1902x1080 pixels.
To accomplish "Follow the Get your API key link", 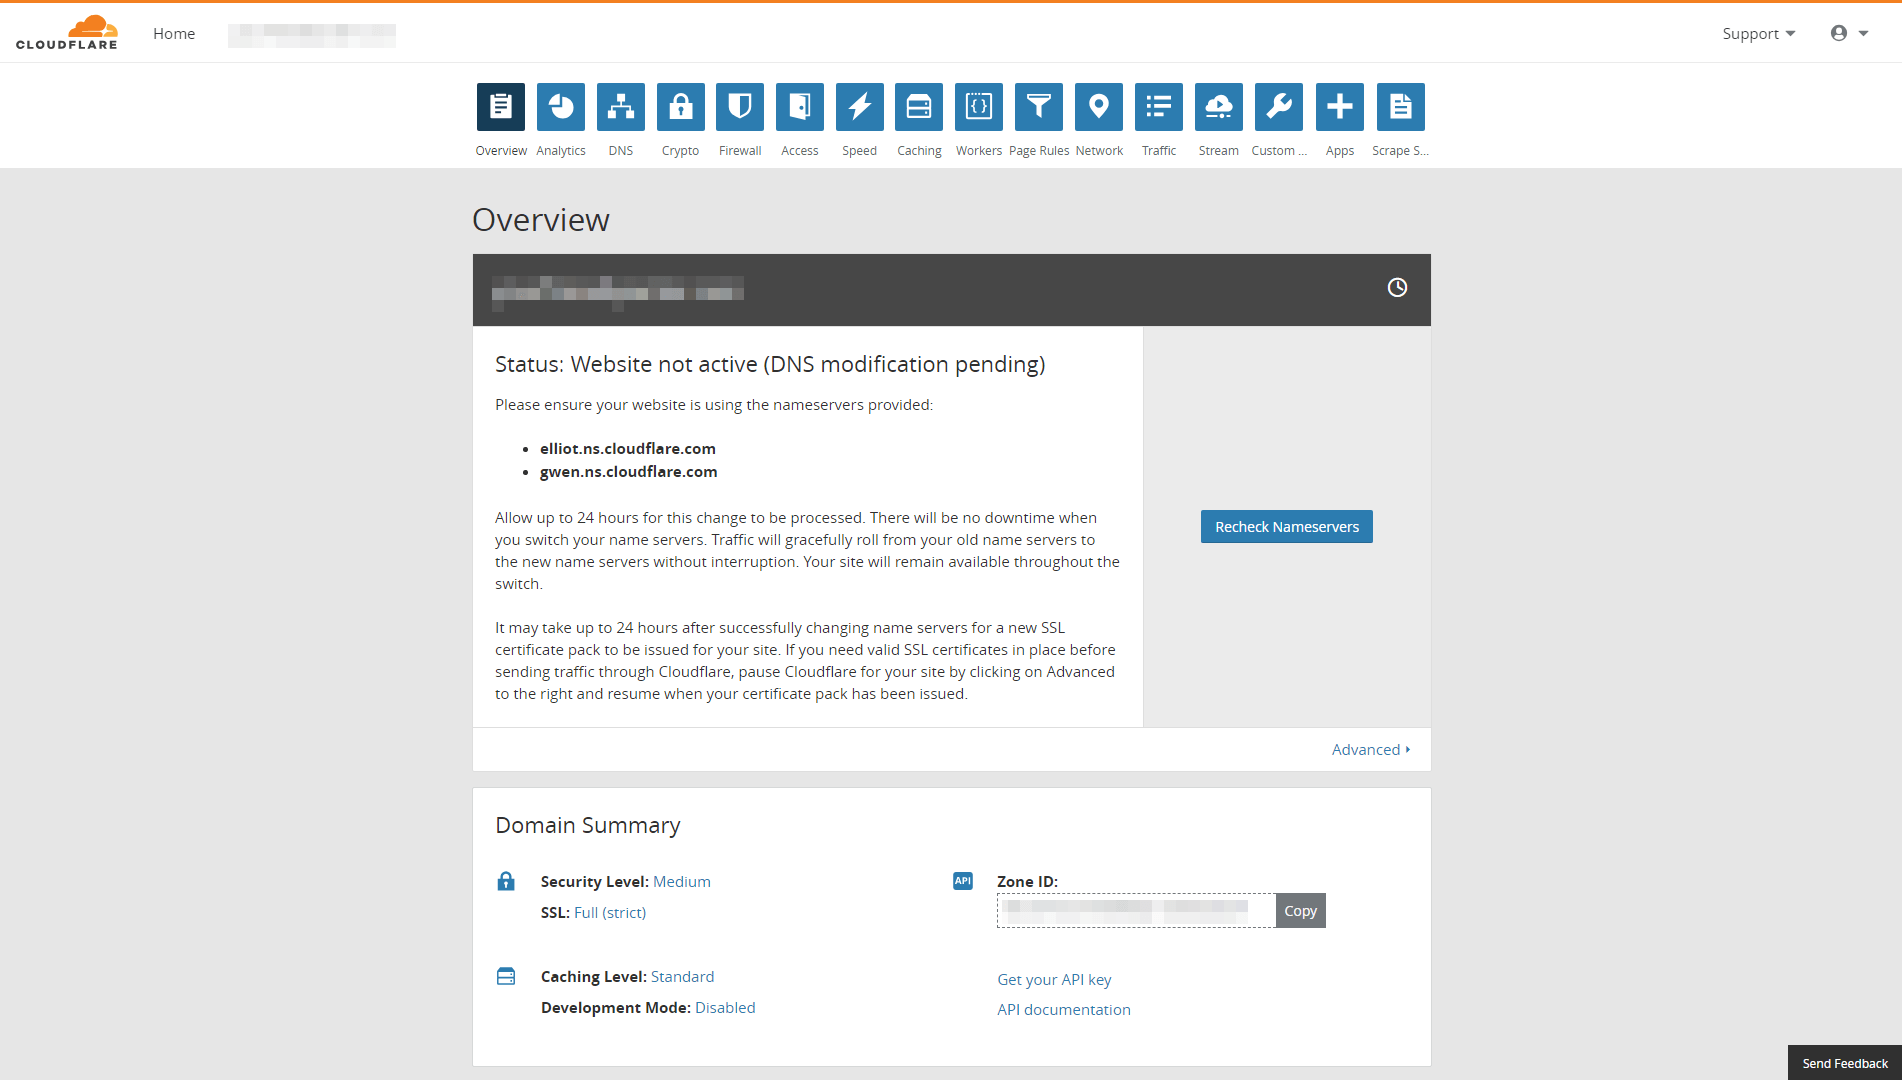I will (1054, 980).
